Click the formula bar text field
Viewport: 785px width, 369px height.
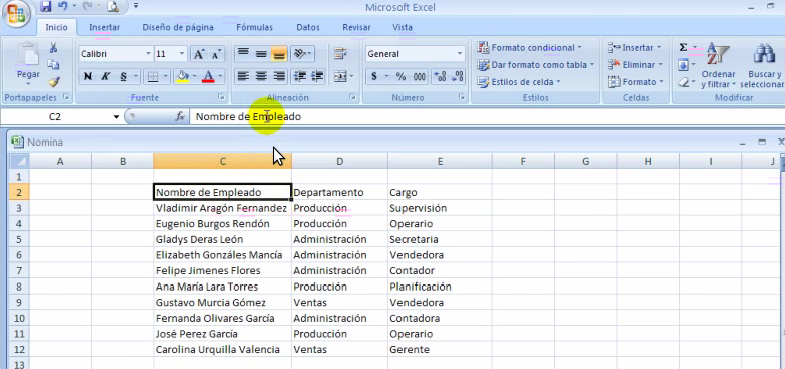(x=486, y=117)
